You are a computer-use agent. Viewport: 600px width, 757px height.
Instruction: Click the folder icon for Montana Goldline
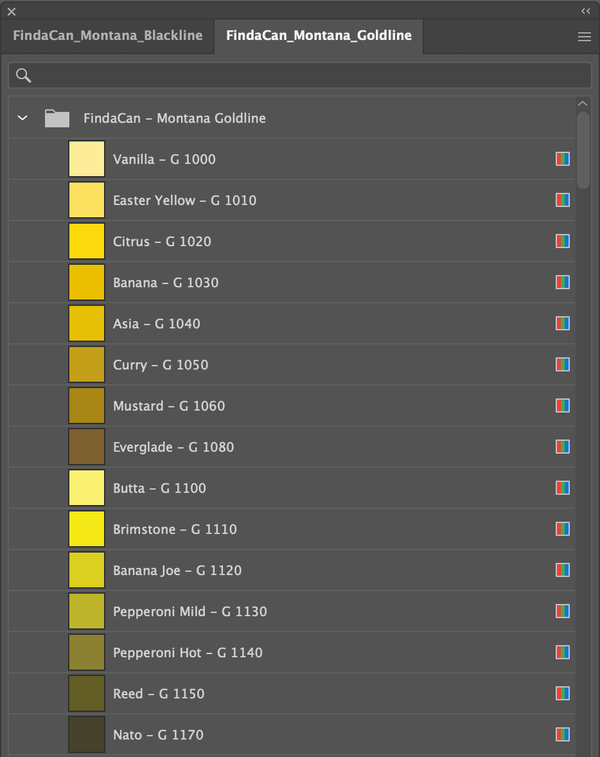click(x=57, y=118)
